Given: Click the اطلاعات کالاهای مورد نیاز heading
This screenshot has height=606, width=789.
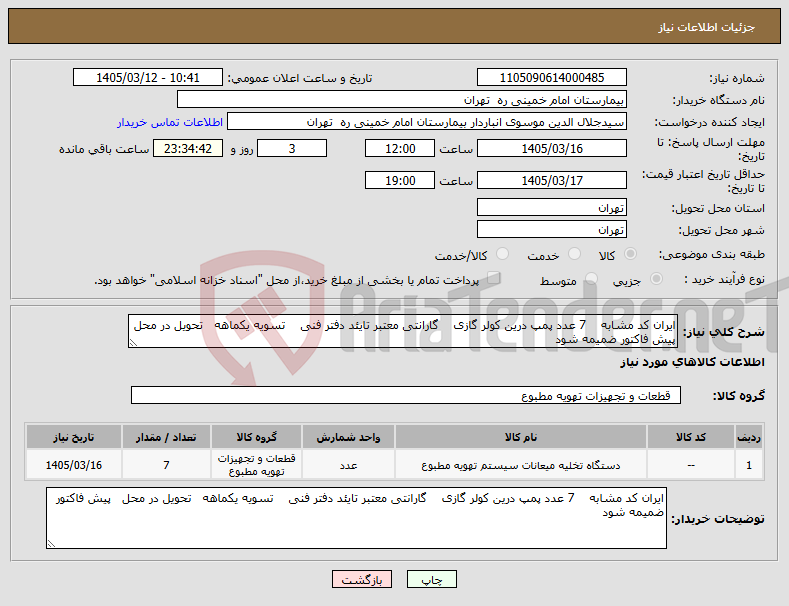Looking at the screenshot, I should click(x=692, y=362).
